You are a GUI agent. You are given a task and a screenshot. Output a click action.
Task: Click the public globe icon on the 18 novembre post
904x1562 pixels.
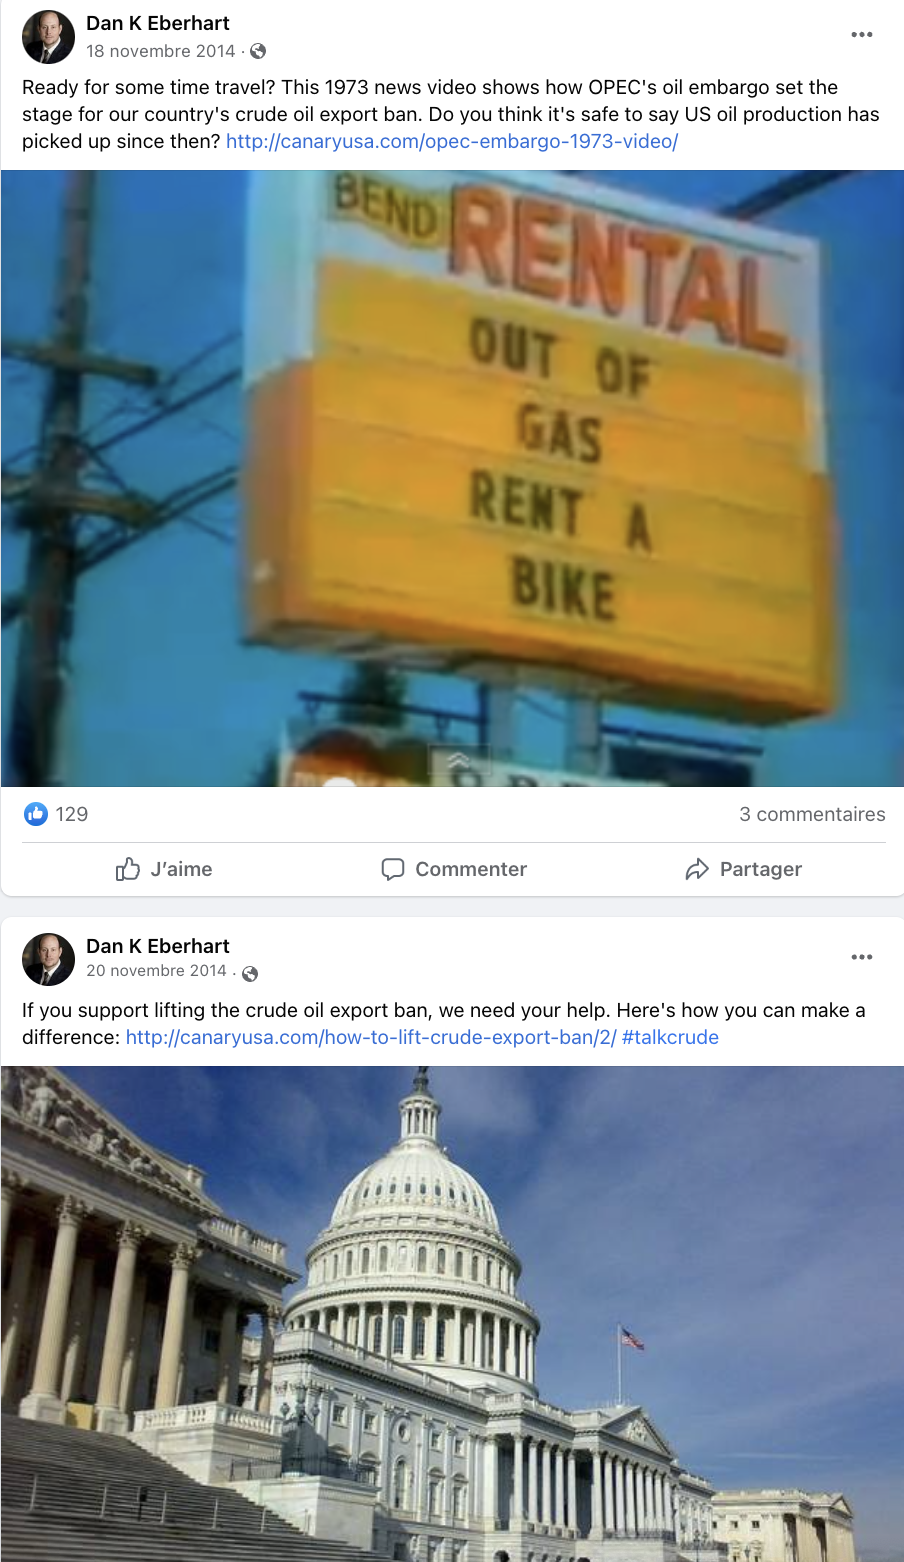pos(257,51)
